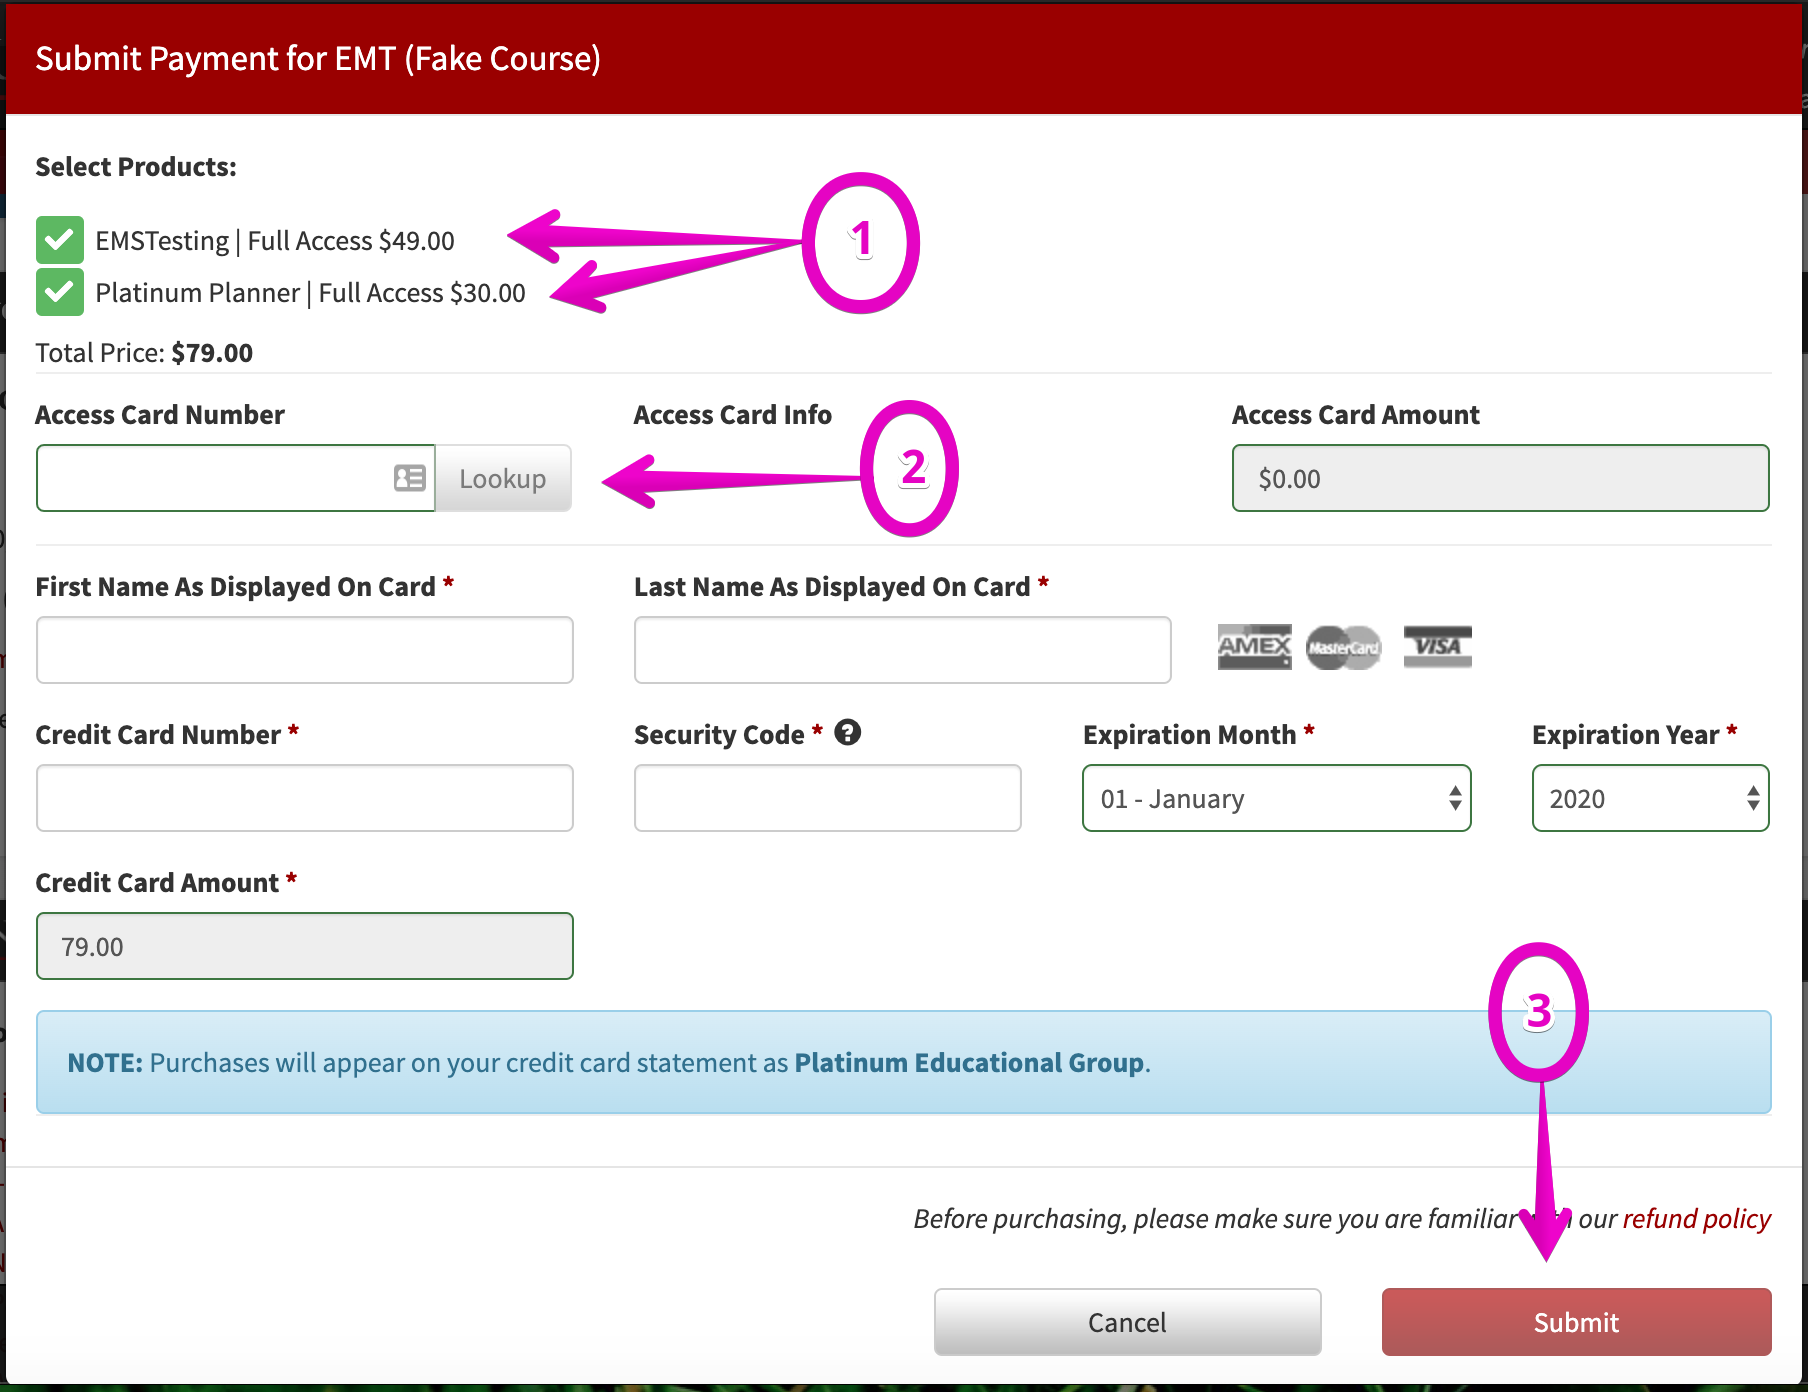Click the Access Card Amount field

[1500, 478]
